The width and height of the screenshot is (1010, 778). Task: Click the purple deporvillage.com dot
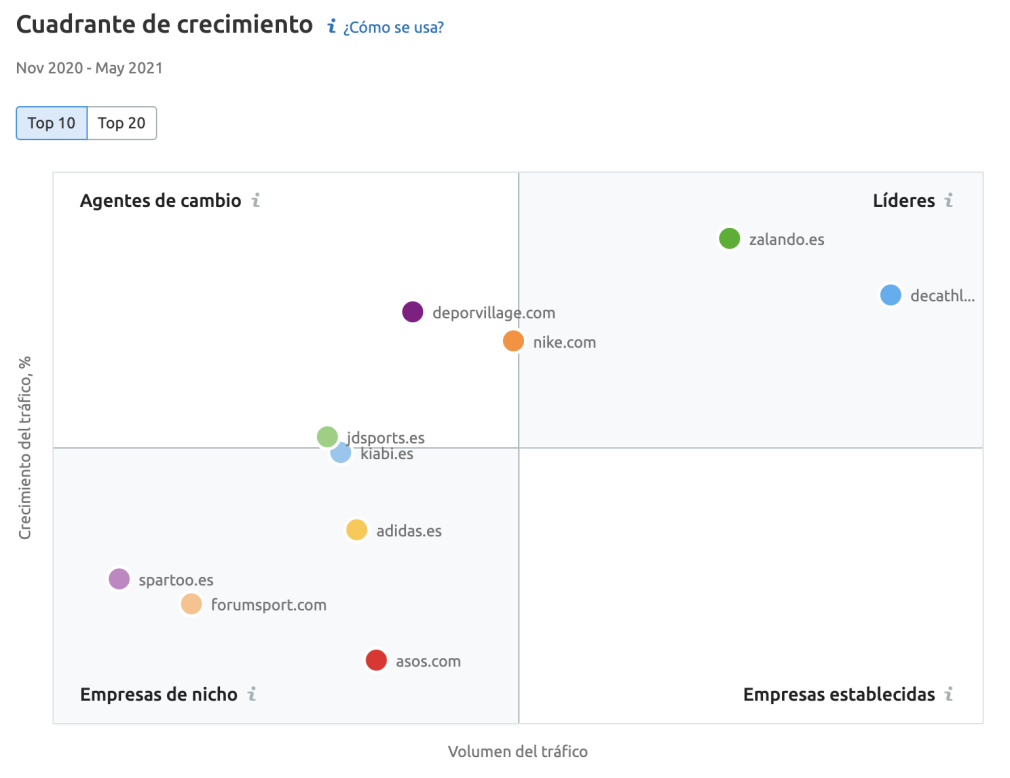(x=413, y=312)
